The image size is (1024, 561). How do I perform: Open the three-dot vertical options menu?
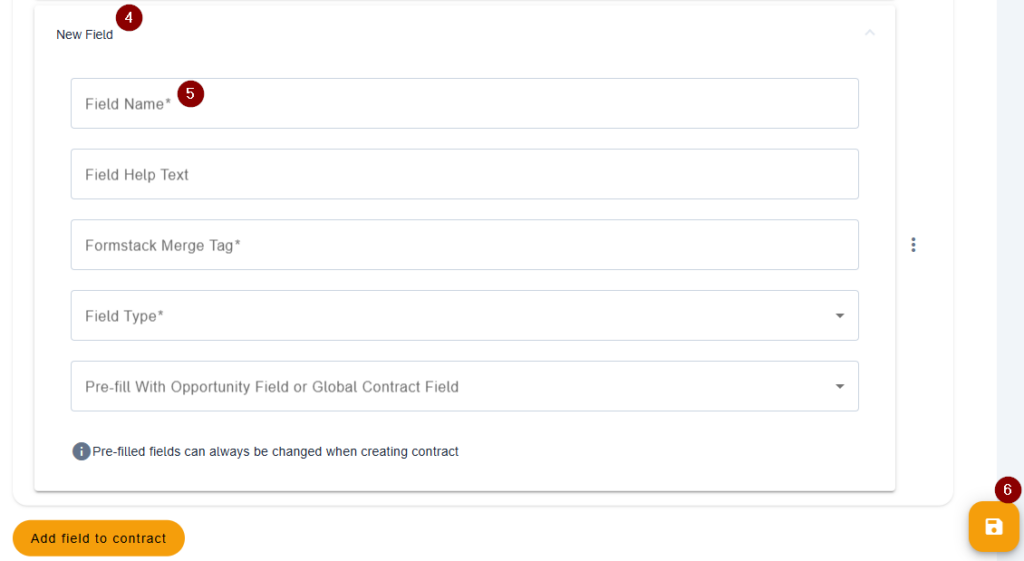pyautogui.click(x=913, y=245)
